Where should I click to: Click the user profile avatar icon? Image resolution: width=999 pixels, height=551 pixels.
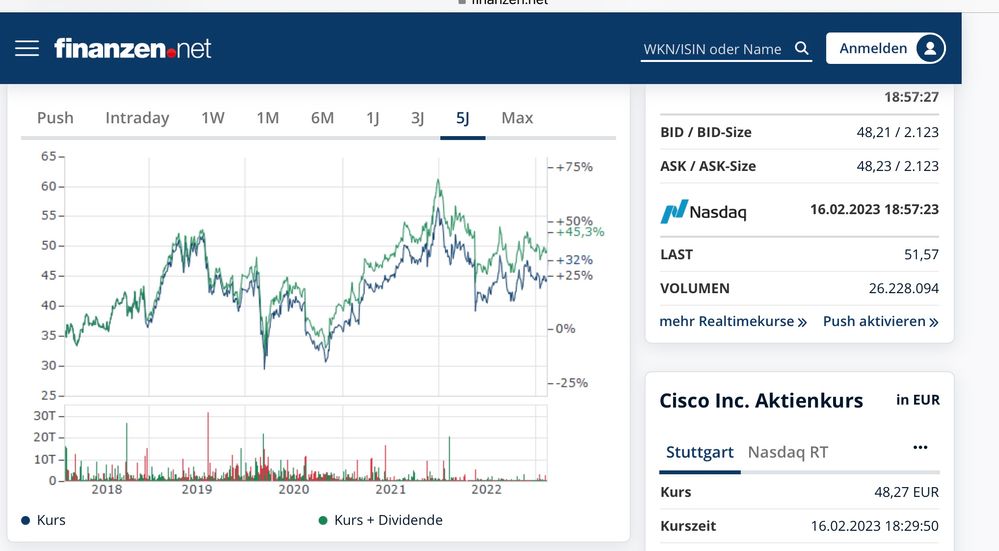pyautogui.click(x=929, y=48)
